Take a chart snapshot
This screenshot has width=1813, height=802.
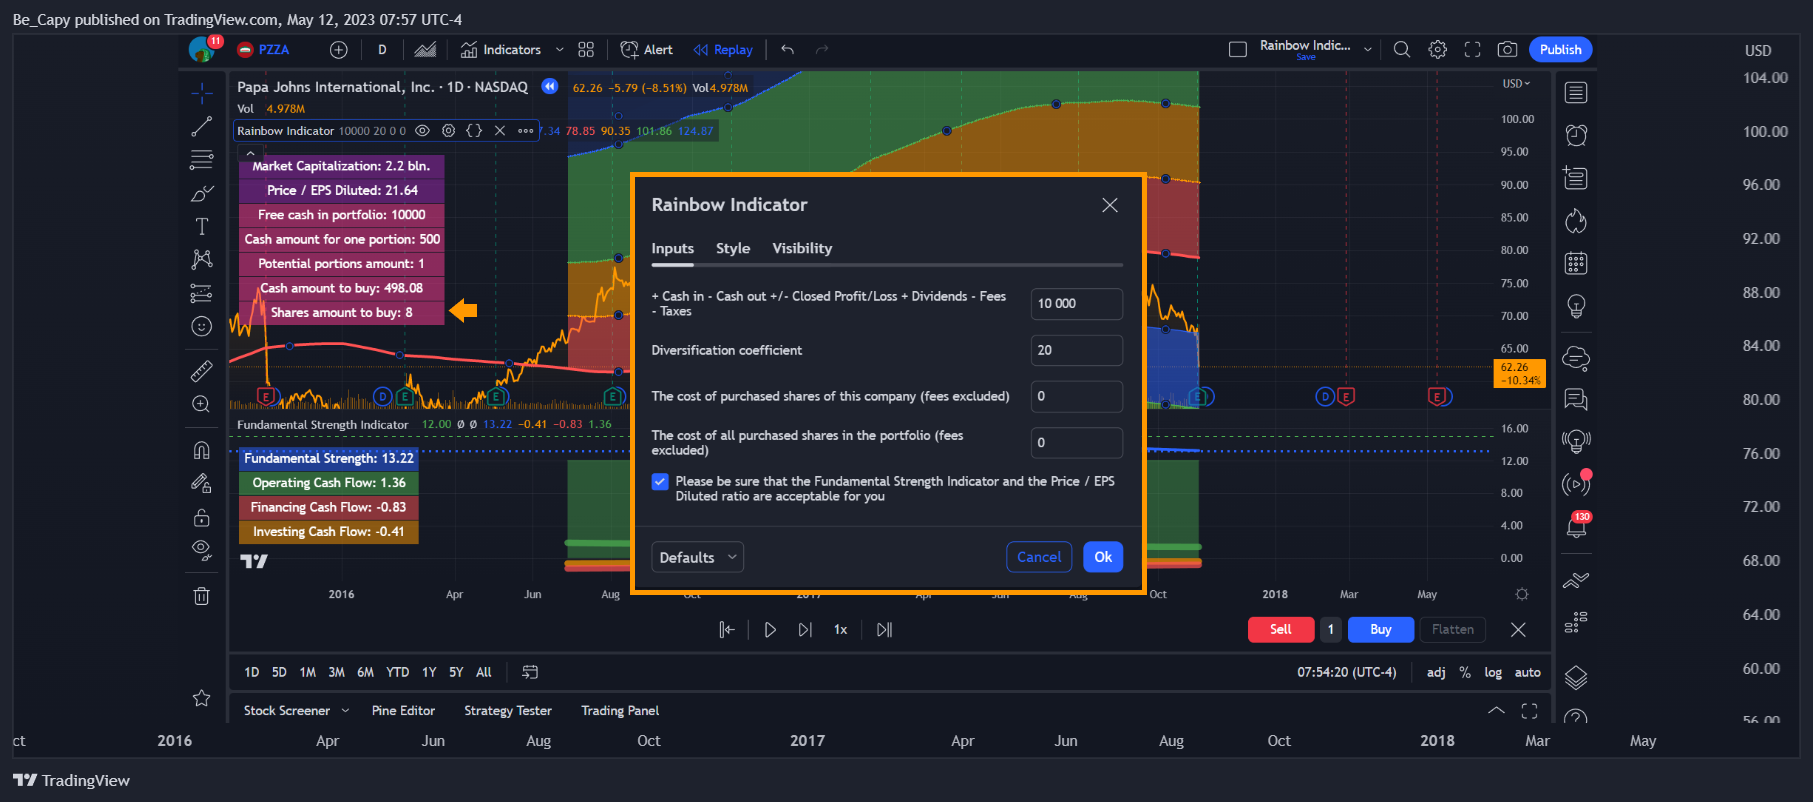pyautogui.click(x=1508, y=50)
